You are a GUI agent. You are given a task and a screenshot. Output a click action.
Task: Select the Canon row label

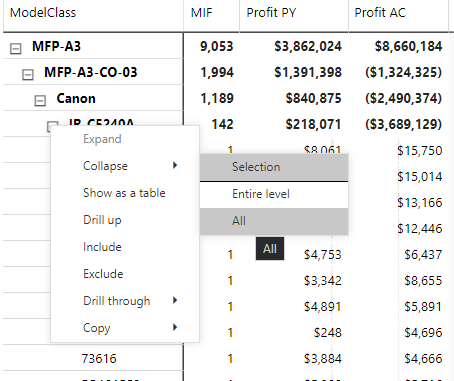click(76, 98)
